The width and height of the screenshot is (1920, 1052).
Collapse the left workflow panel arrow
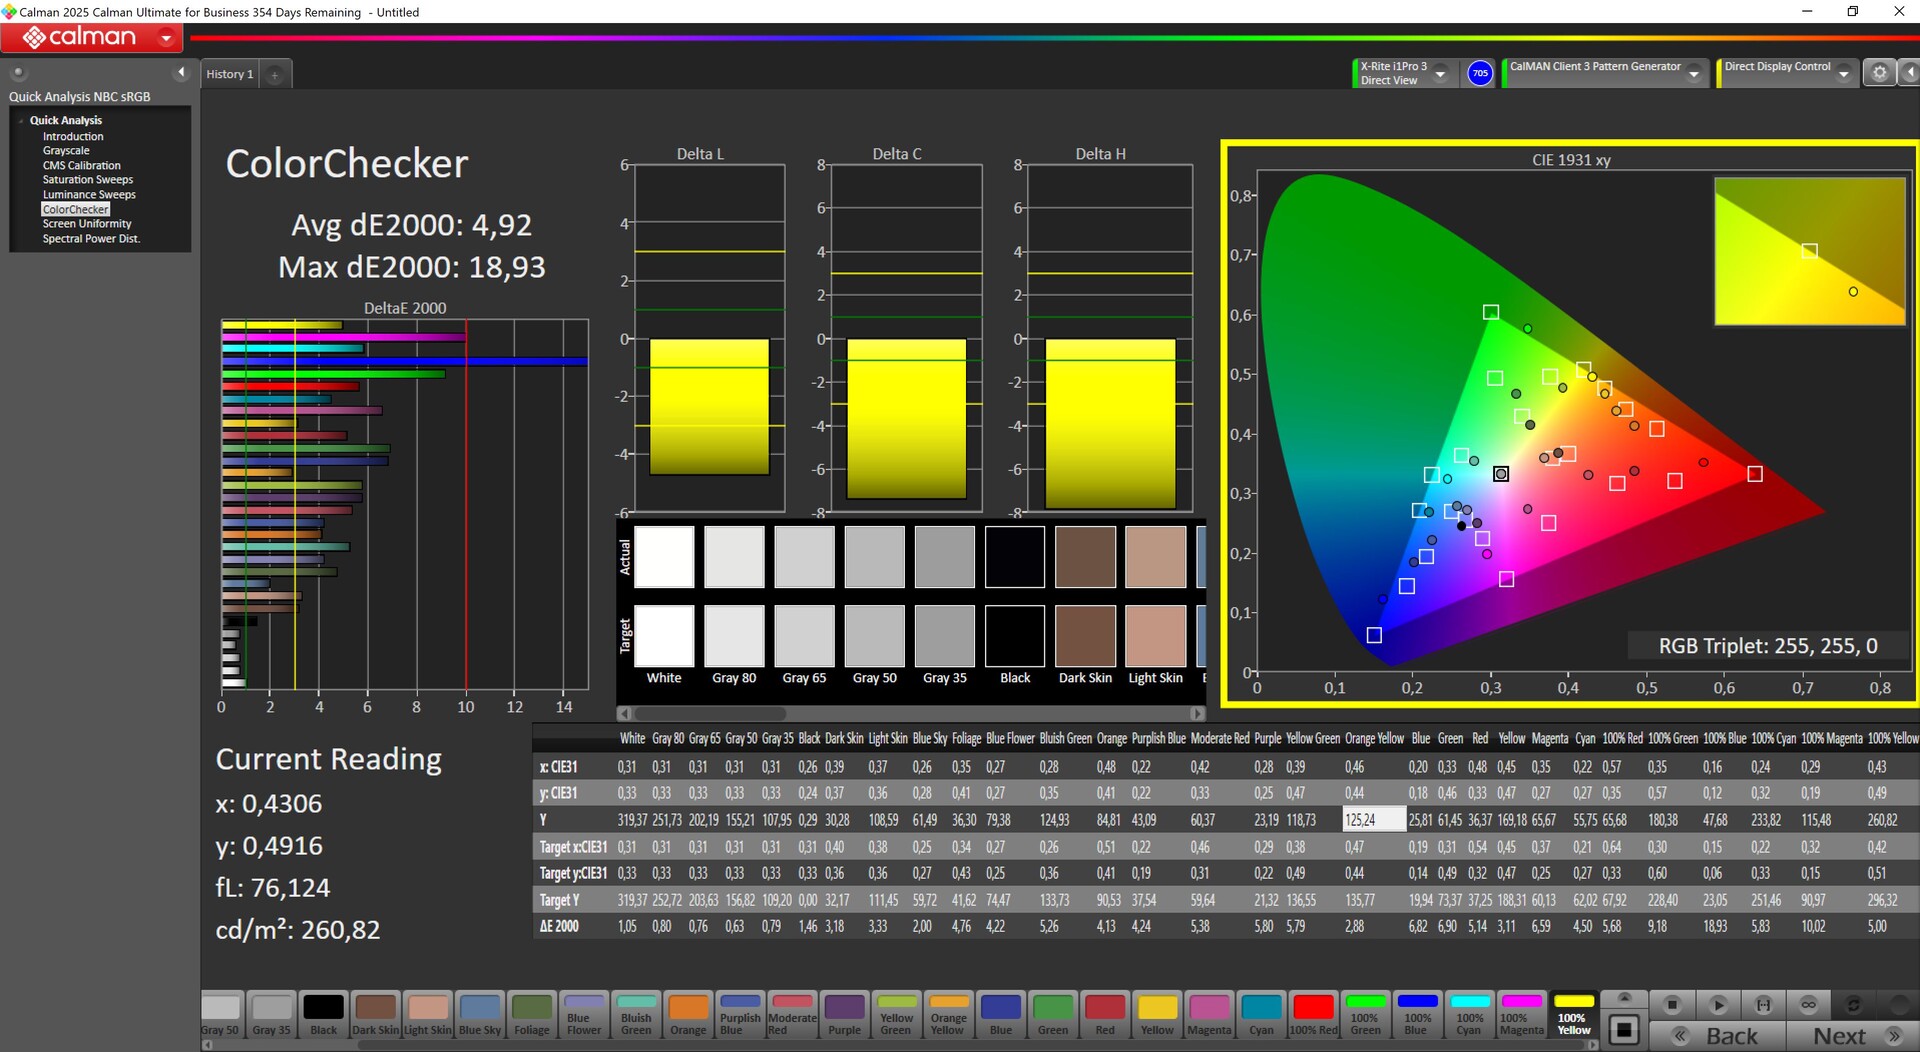[181, 72]
